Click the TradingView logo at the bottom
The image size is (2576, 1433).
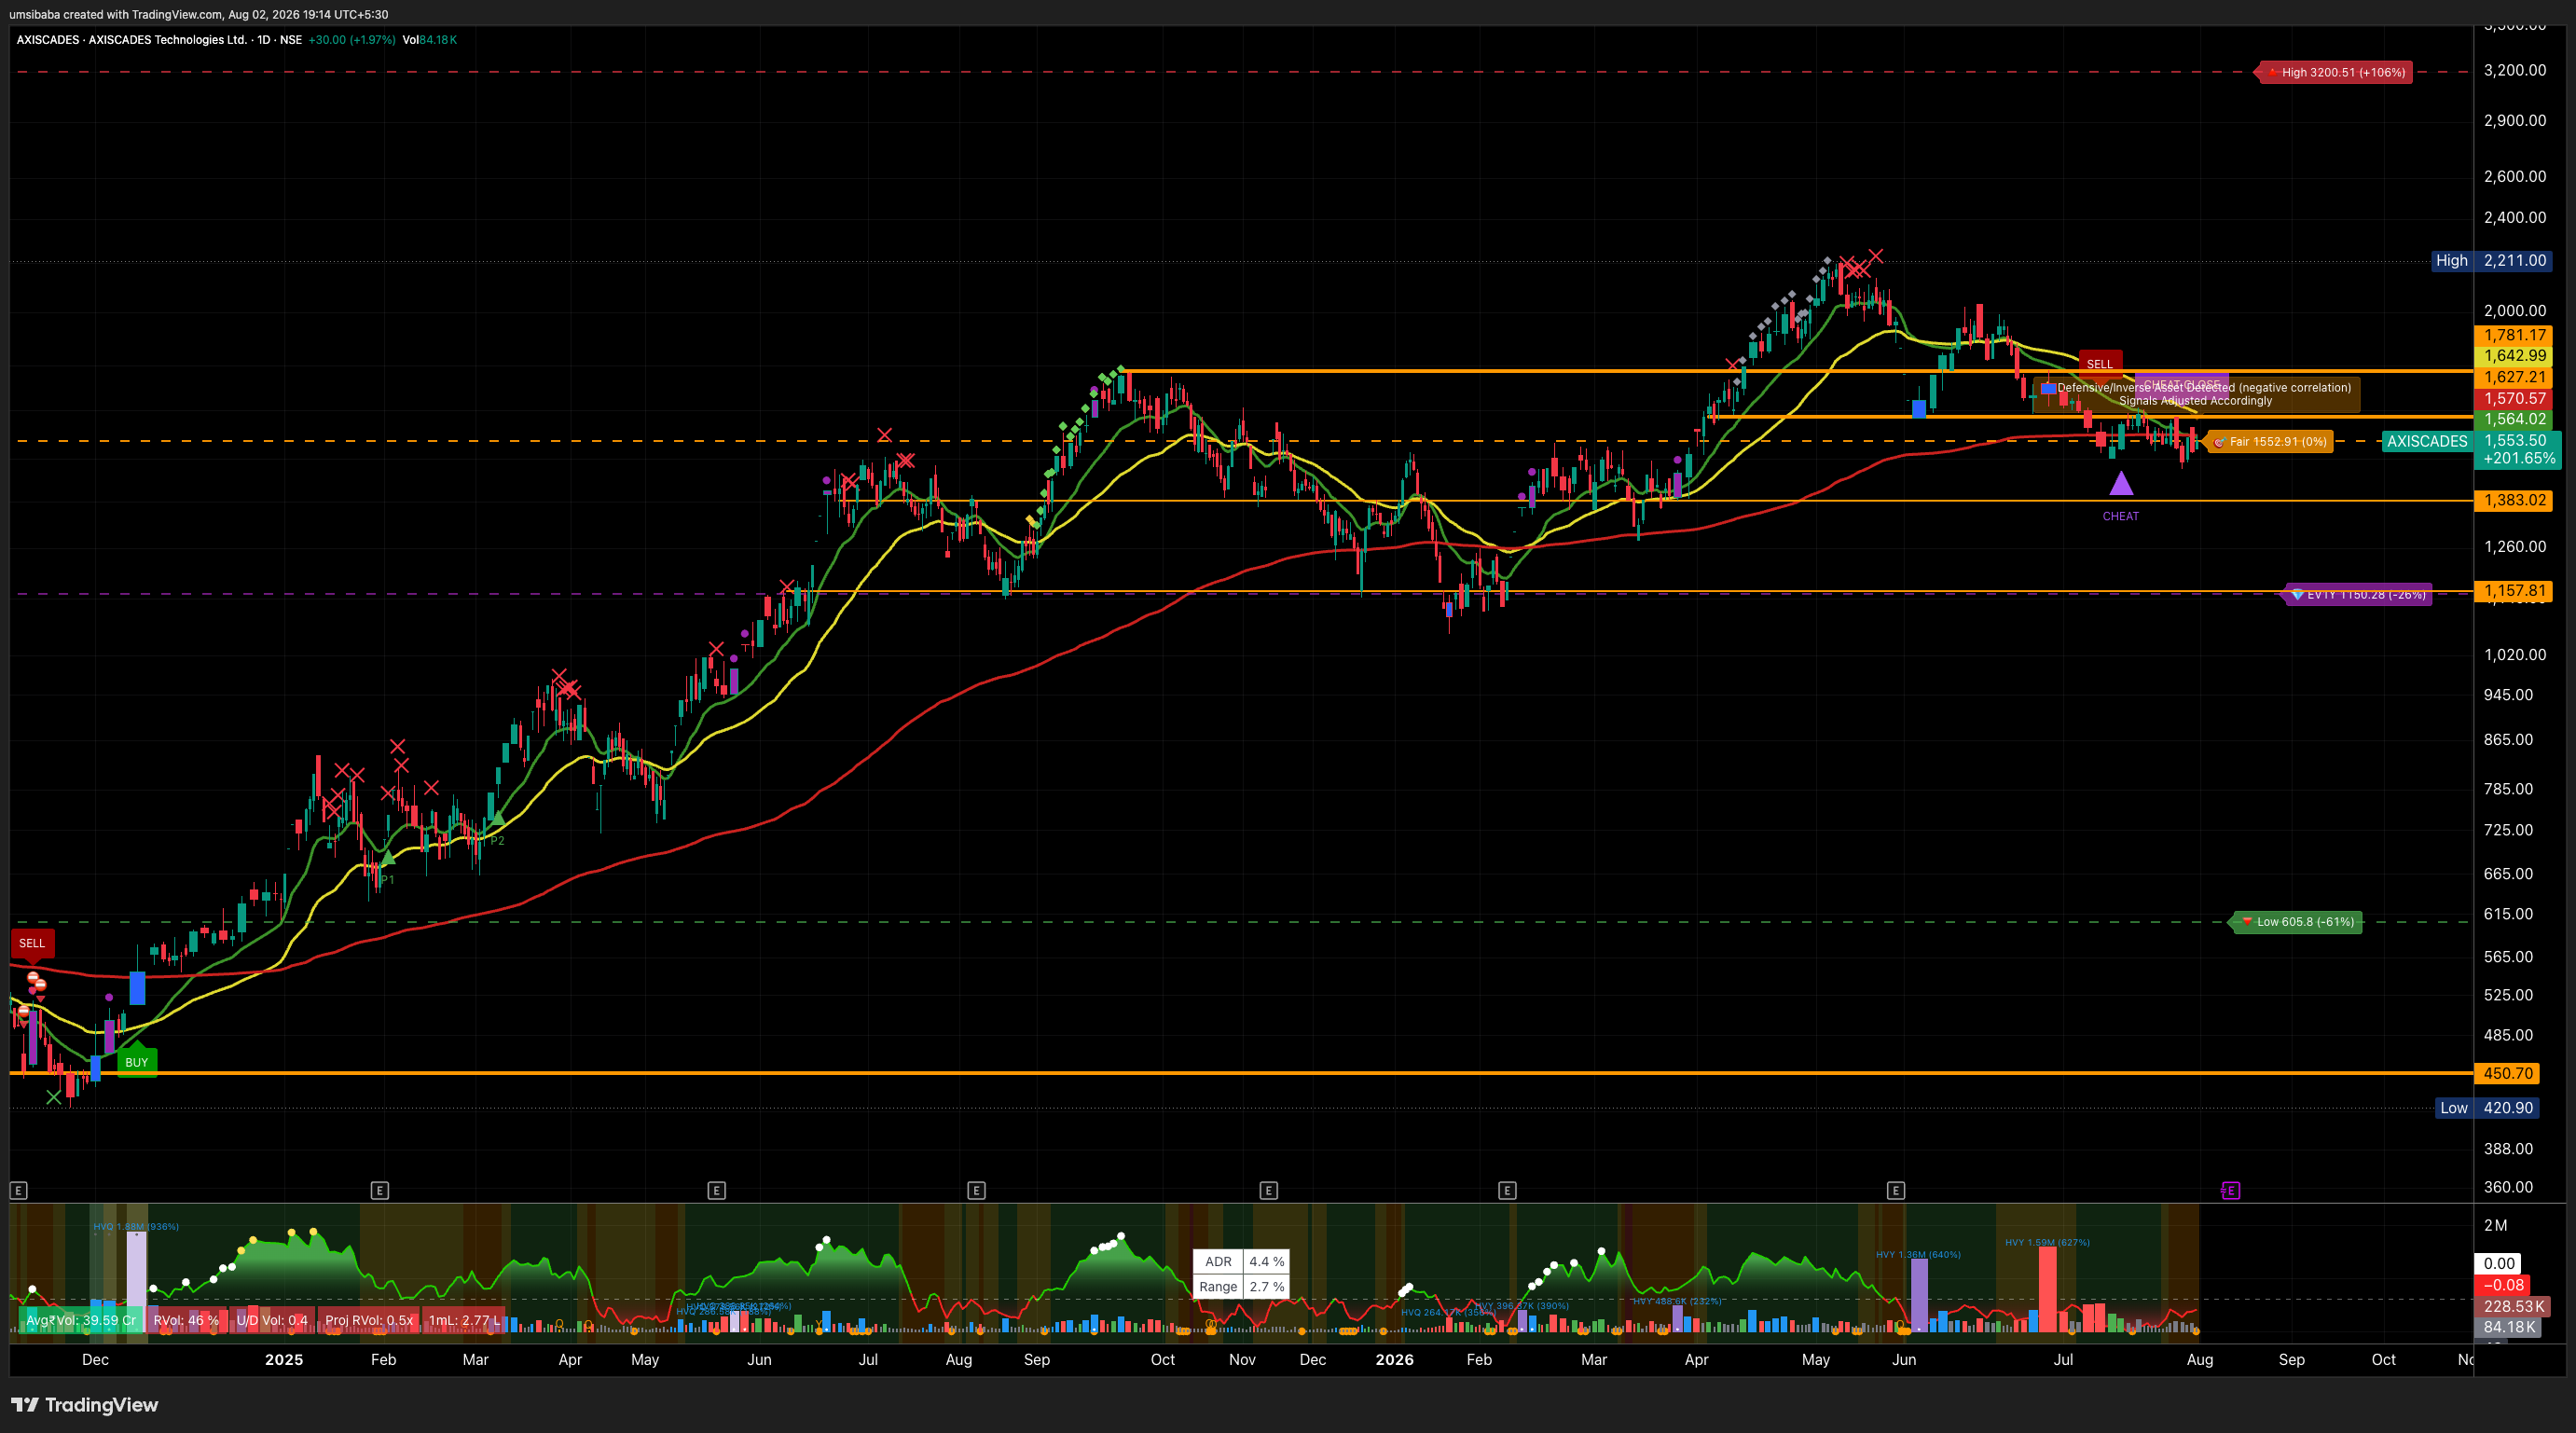coord(85,1405)
